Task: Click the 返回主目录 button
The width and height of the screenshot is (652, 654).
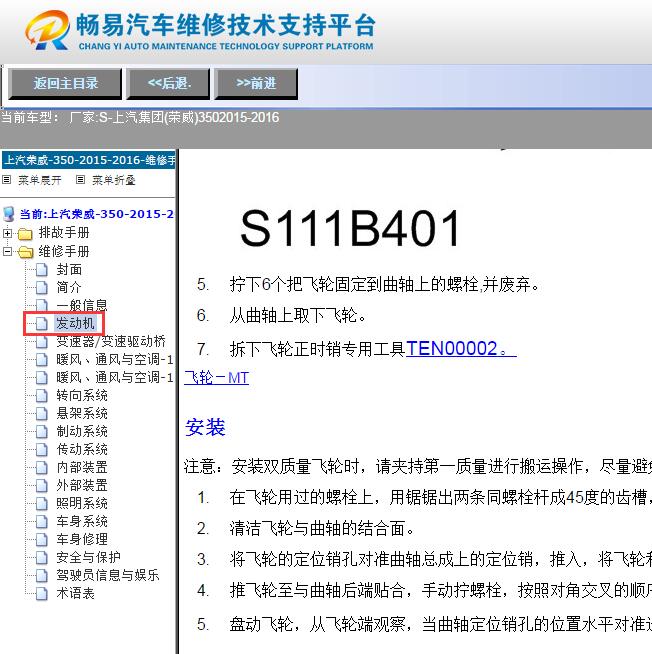Action: [x=65, y=83]
